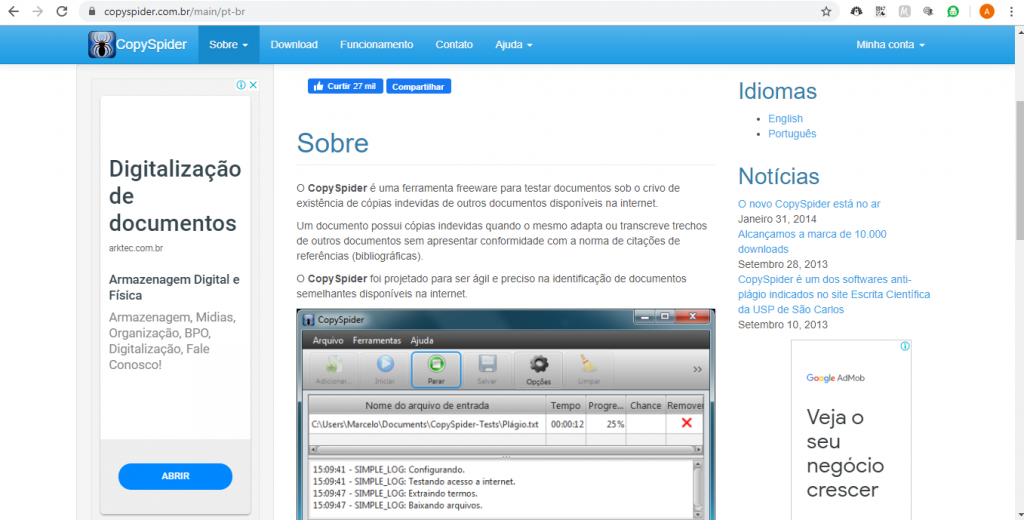
Task: Open the Escrita Científica USP news link
Action: point(834,294)
